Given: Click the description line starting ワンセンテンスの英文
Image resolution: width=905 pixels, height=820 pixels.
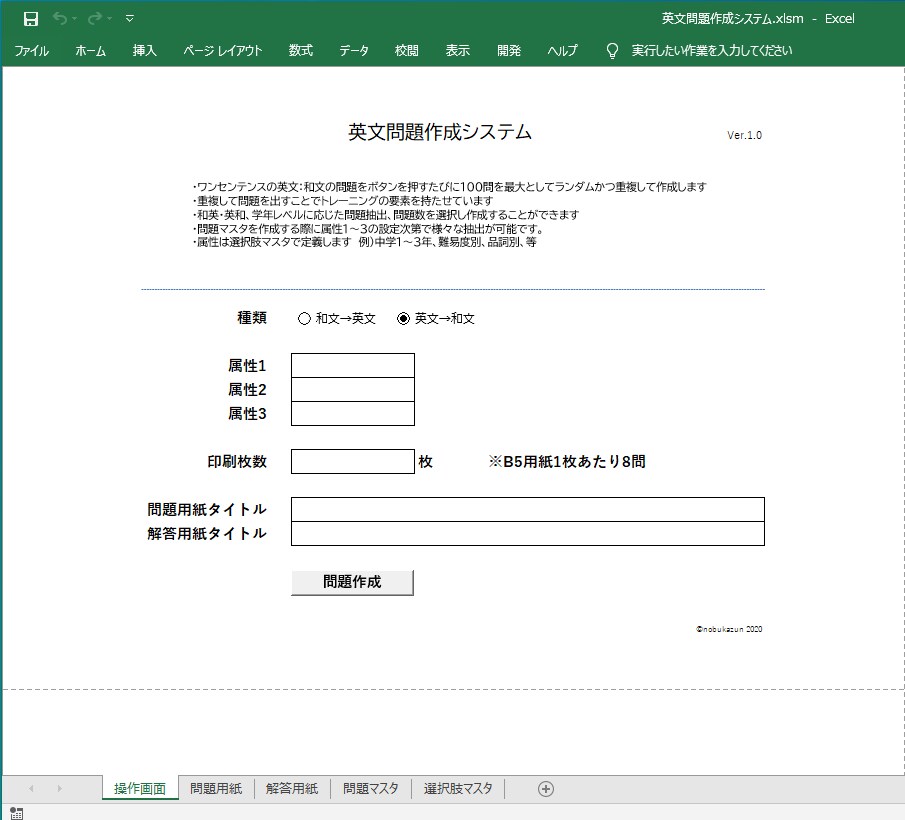Looking at the screenshot, I should tap(450, 187).
